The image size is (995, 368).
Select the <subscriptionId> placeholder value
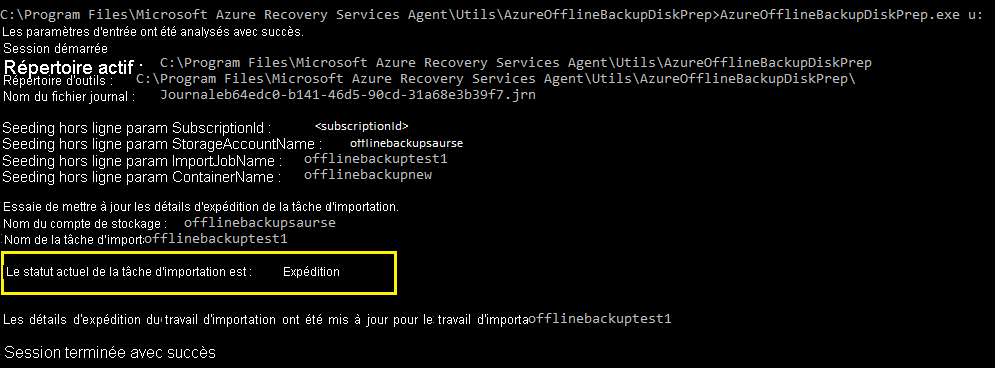coord(362,126)
